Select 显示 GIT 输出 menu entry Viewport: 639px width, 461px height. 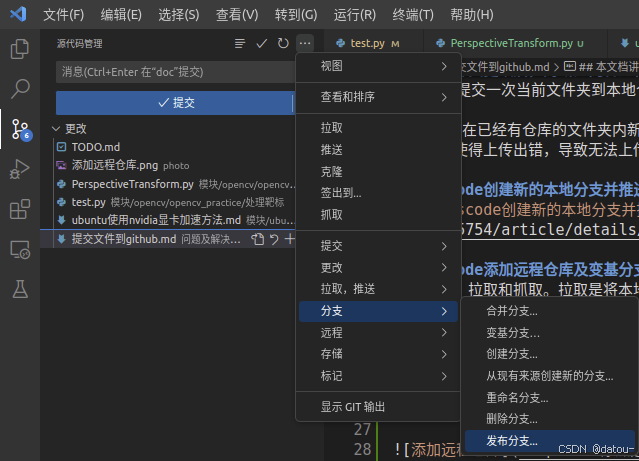378,407
